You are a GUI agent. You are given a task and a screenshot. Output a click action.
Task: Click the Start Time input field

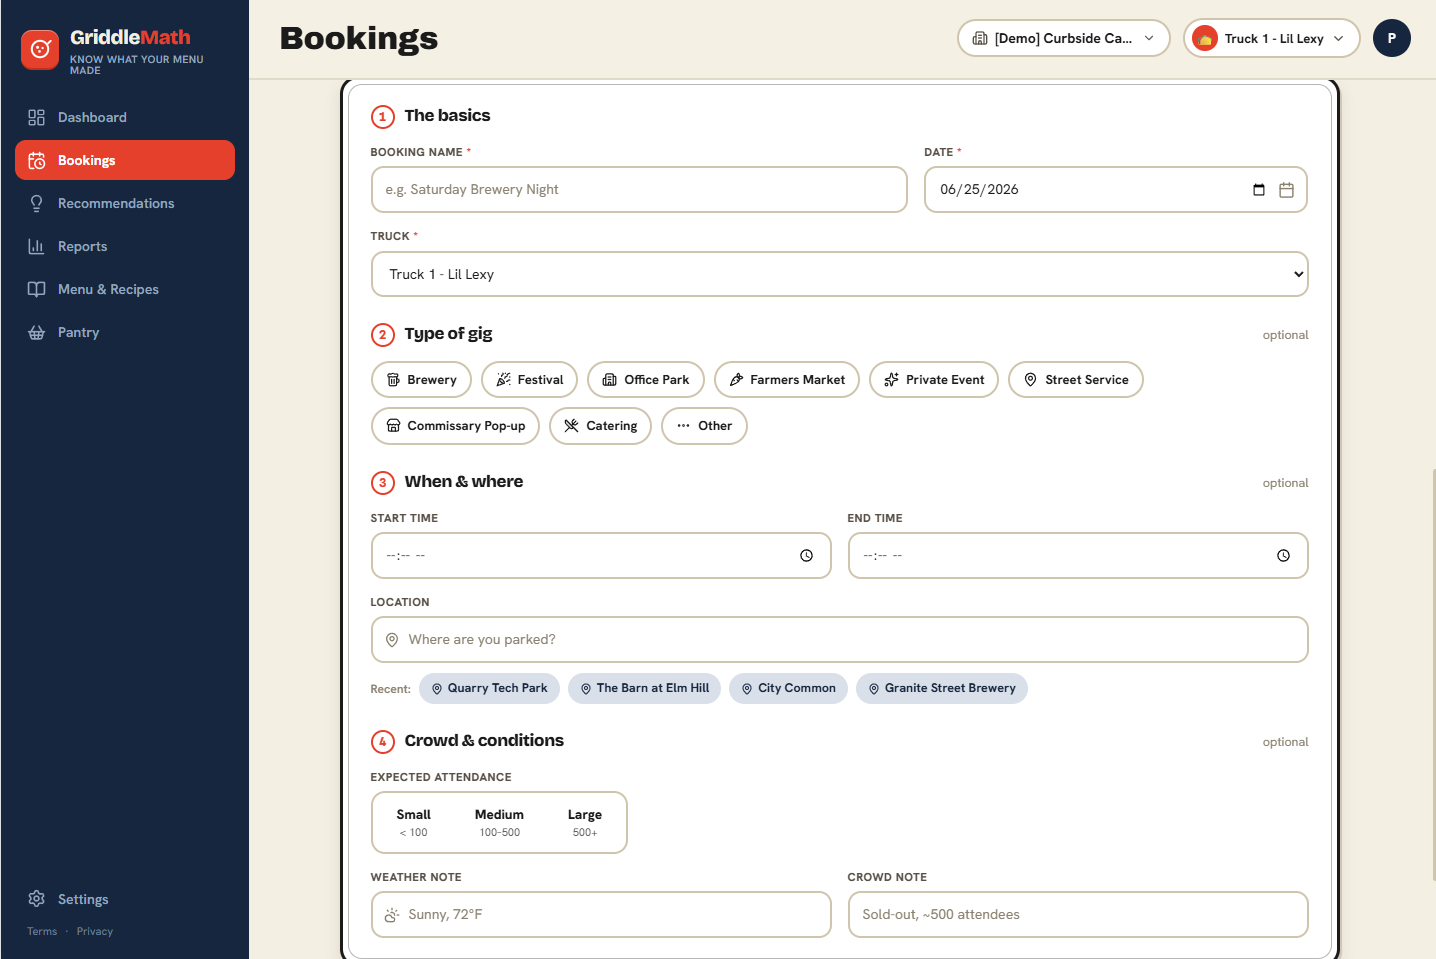(601, 555)
